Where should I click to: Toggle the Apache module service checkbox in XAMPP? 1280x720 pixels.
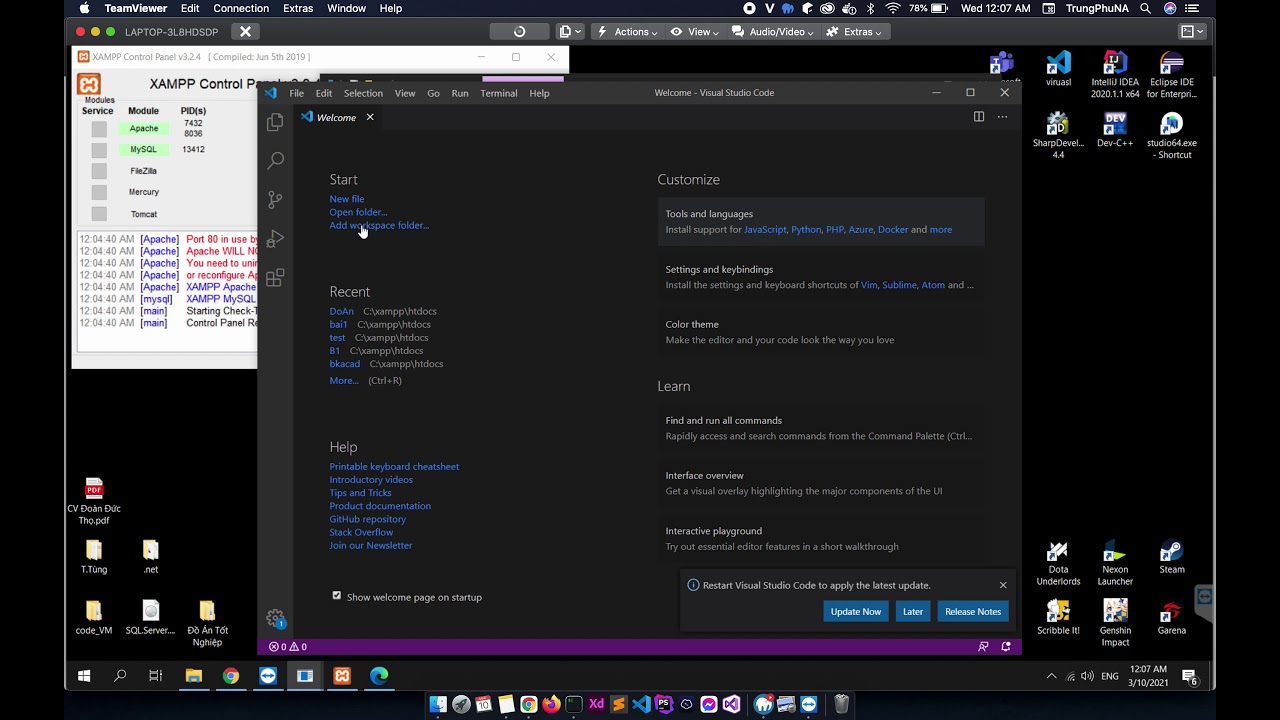coord(99,129)
